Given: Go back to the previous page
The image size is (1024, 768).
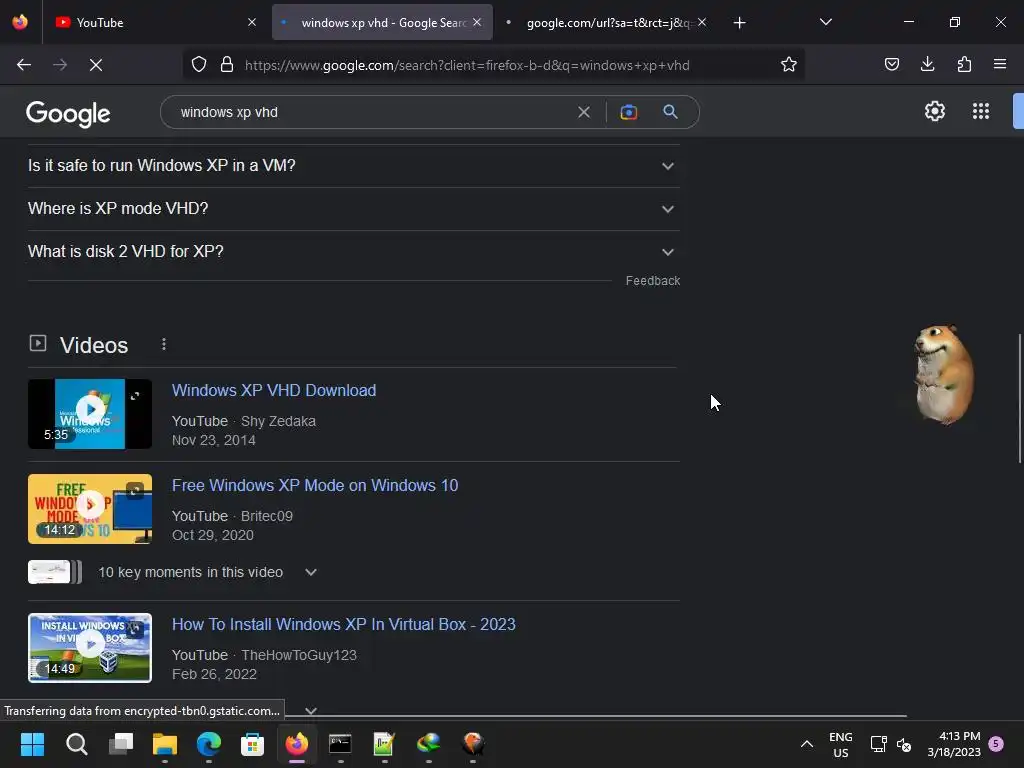Looking at the screenshot, I should 24,65.
